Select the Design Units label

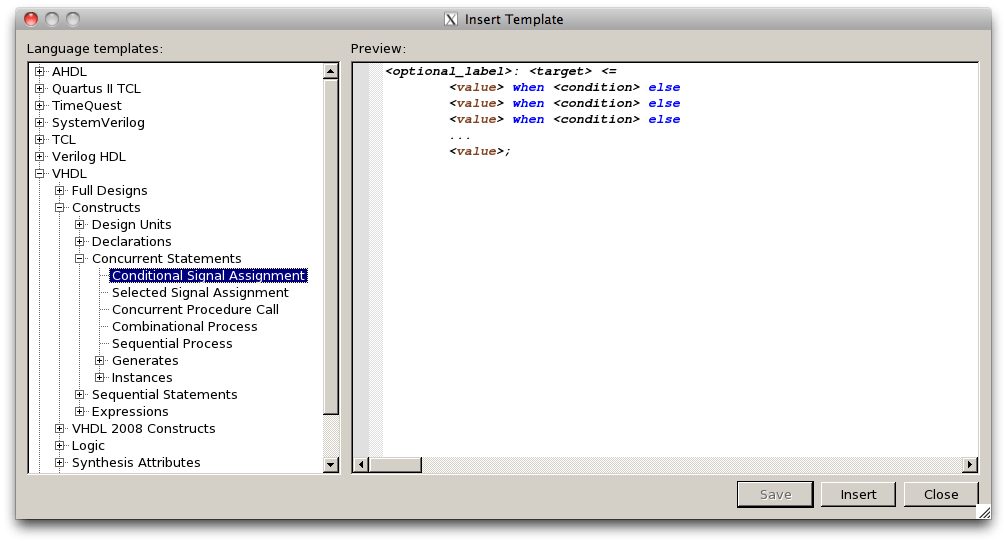point(132,225)
